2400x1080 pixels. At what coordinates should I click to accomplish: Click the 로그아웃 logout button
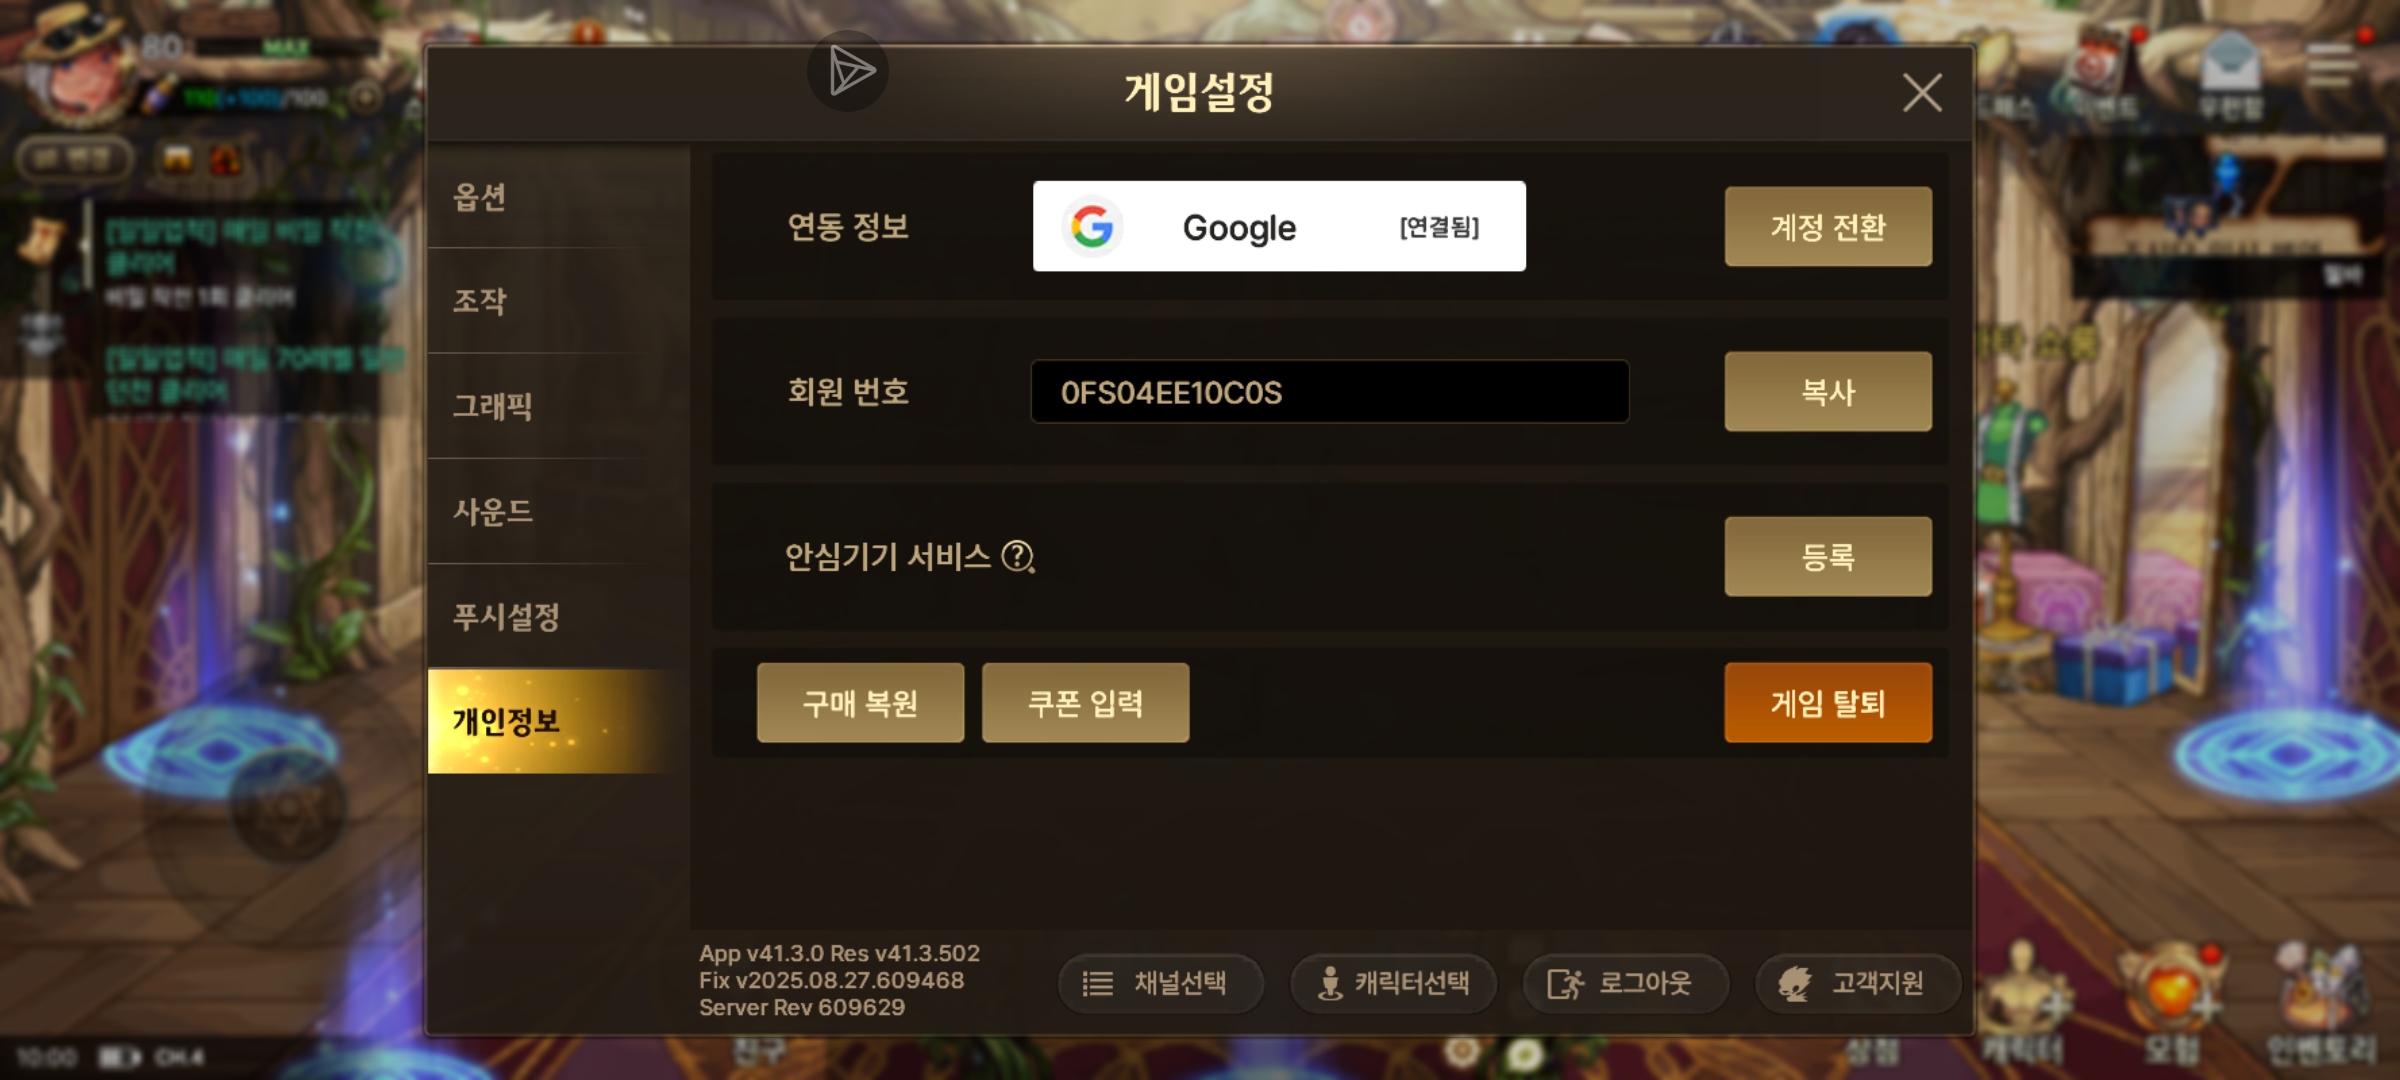[x=1625, y=984]
